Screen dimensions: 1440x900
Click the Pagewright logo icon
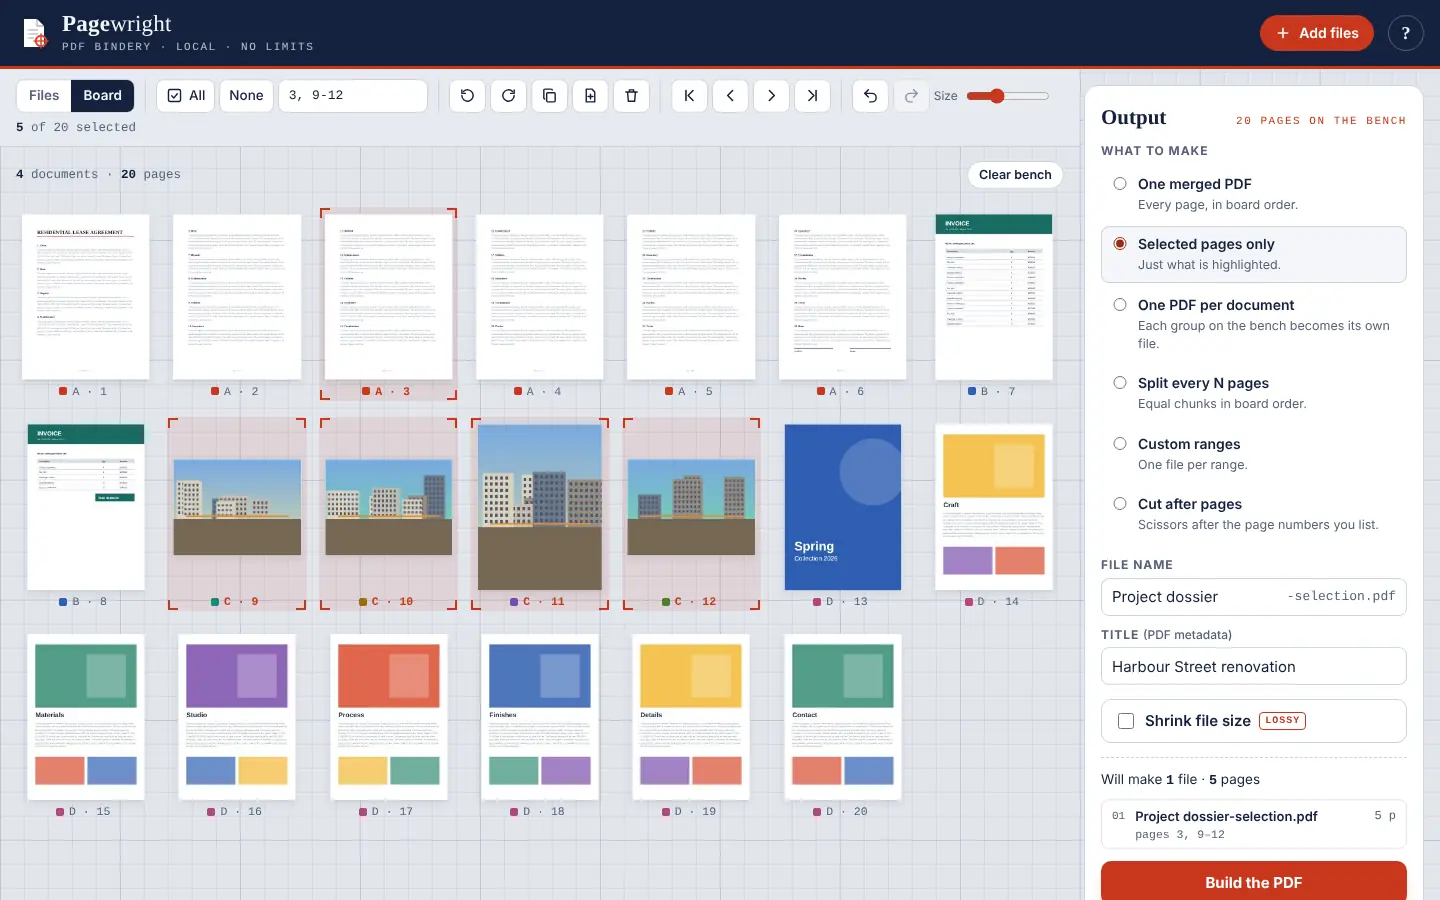click(x=35, y=33)
